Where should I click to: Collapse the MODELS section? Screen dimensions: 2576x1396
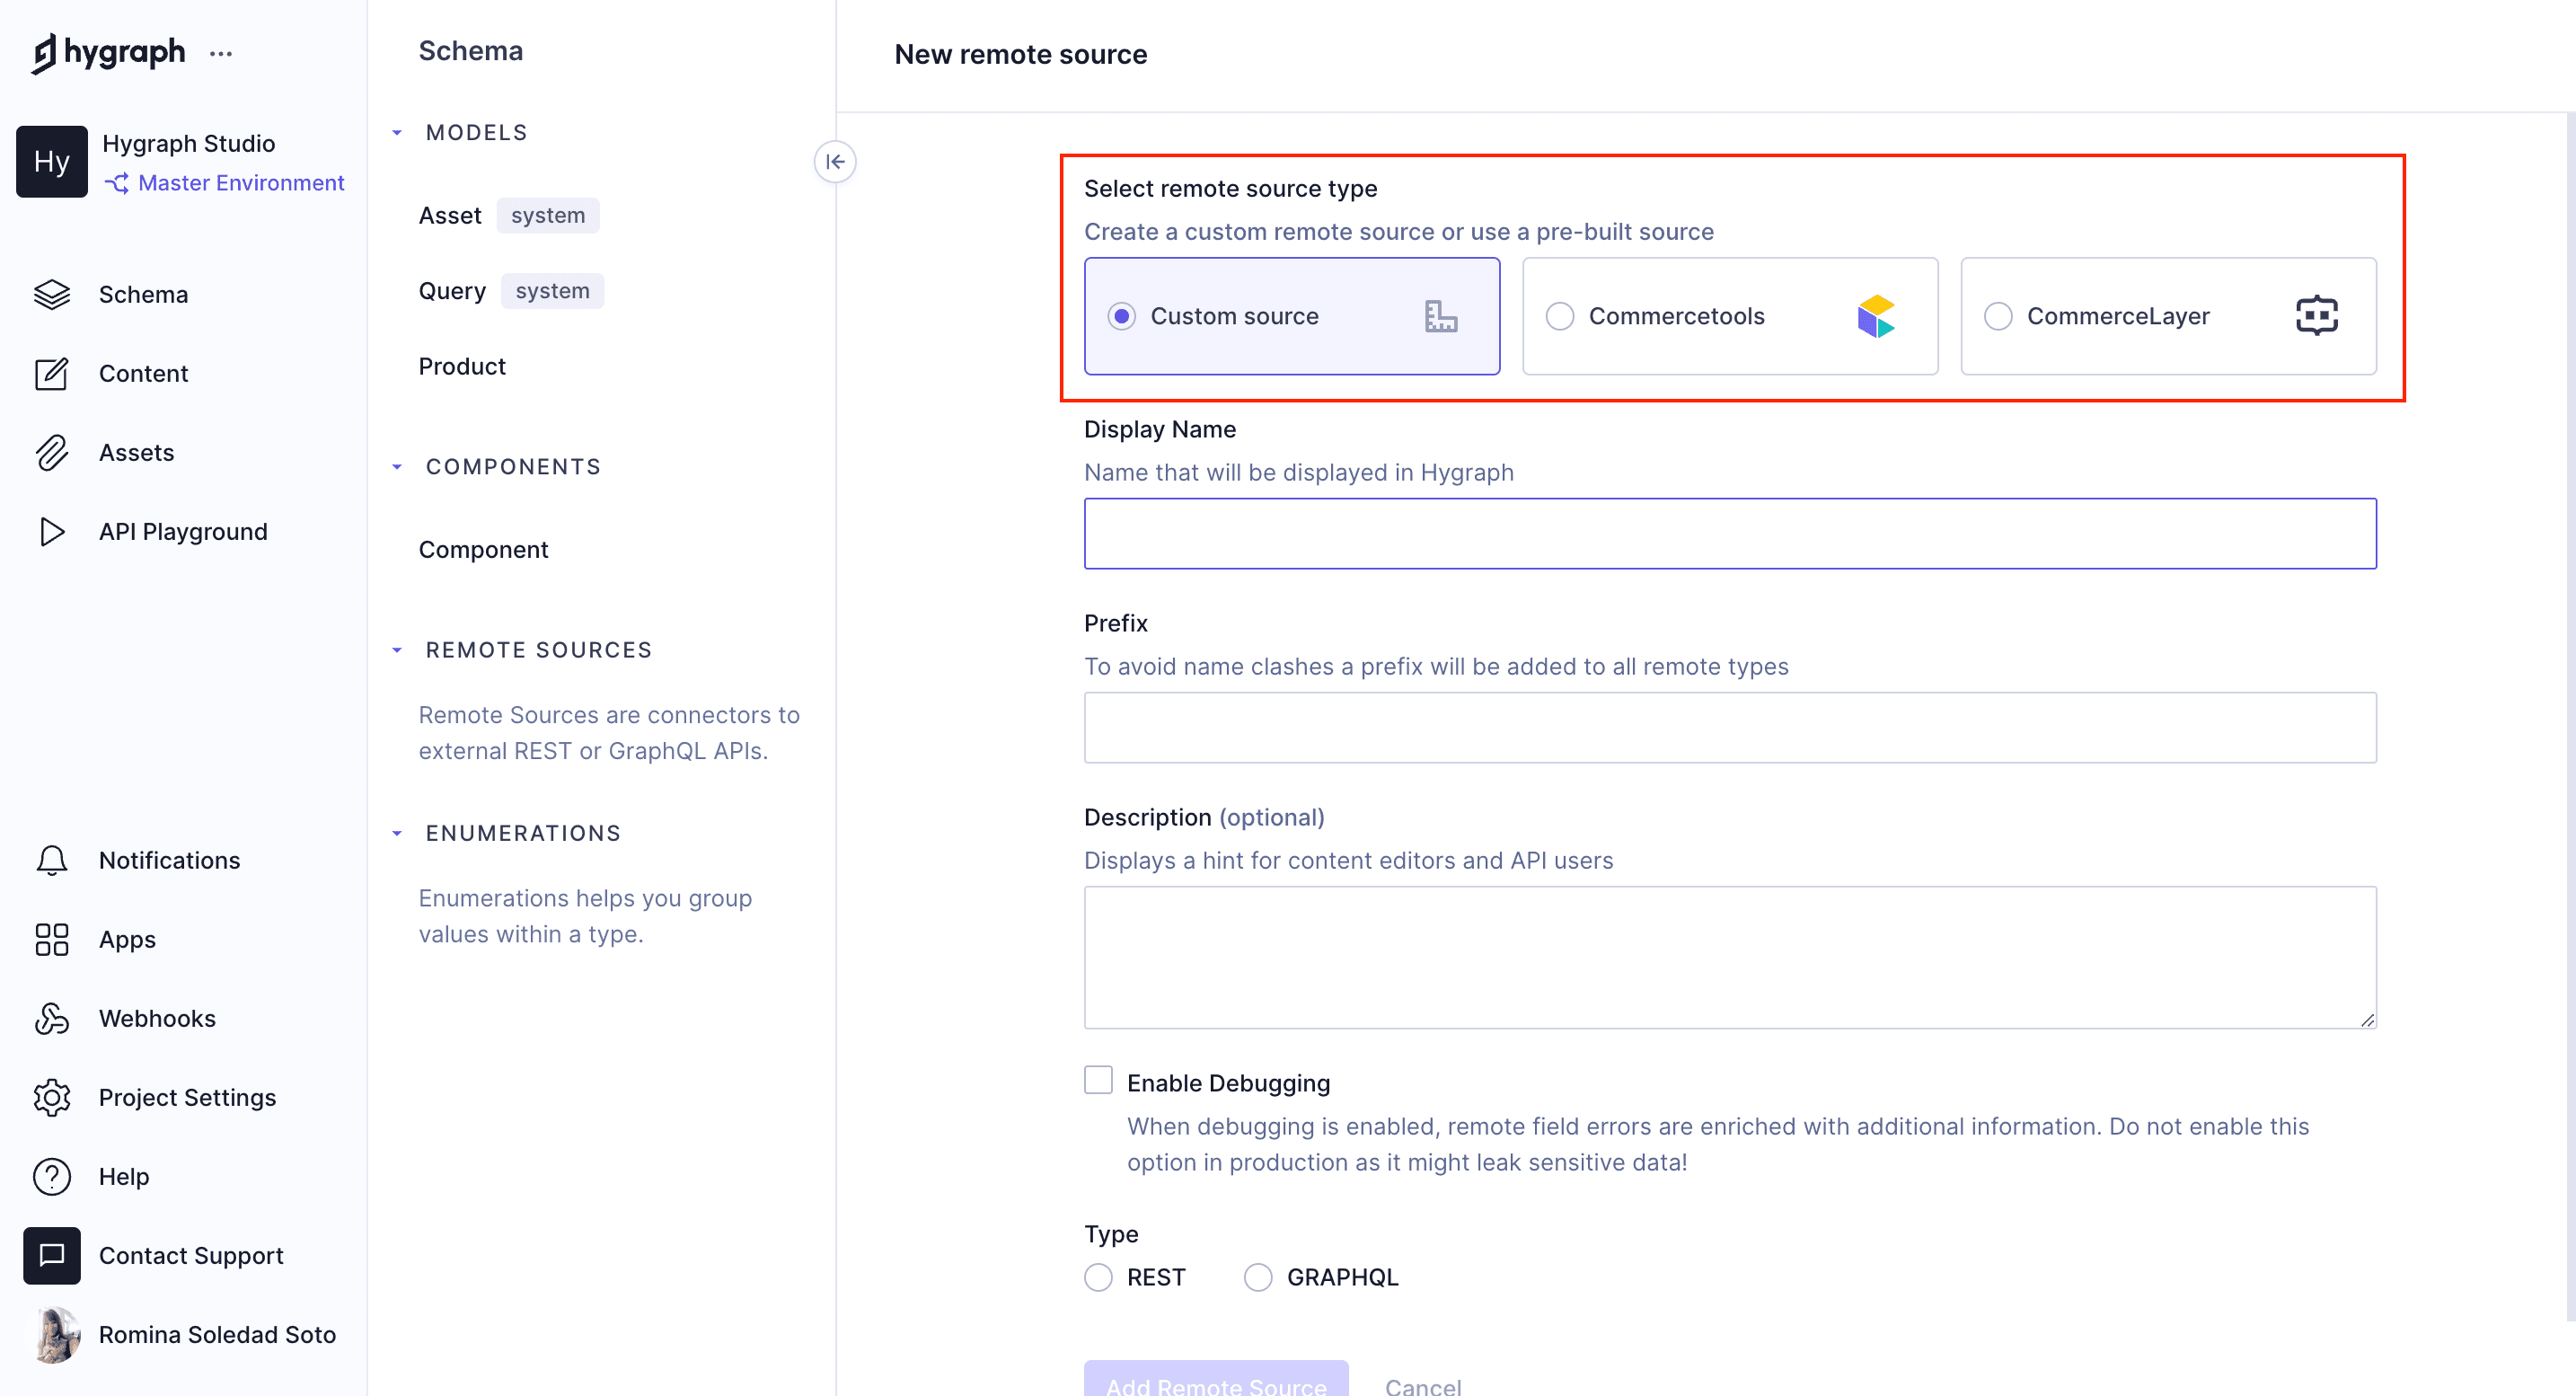tap(398, 133)
